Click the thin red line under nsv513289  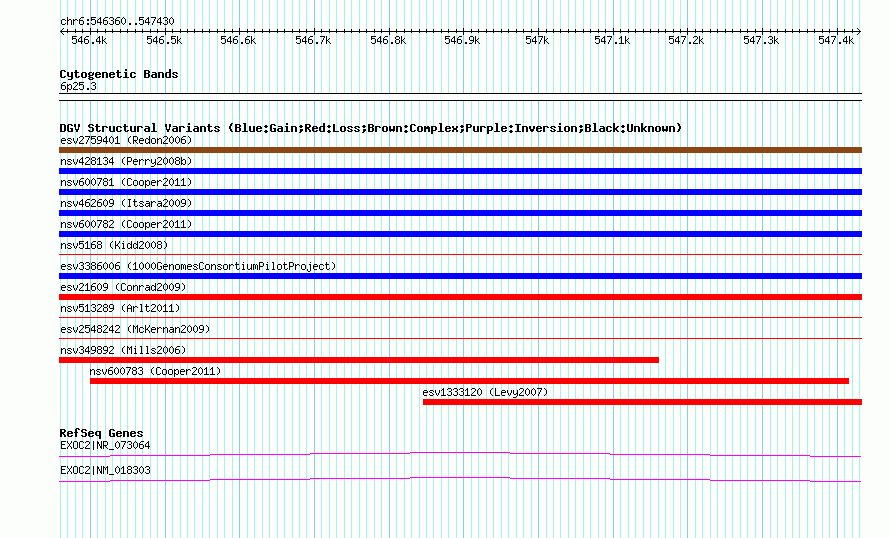tap(460, 317)
